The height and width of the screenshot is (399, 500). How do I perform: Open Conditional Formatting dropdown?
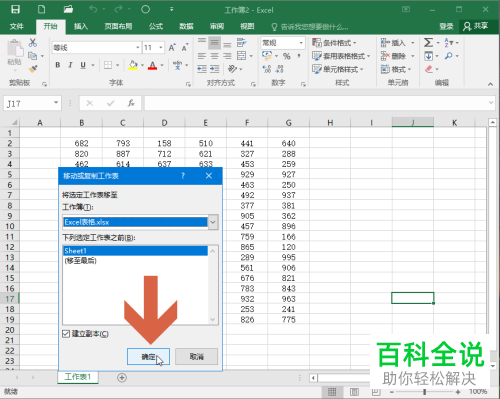[334, 43]
